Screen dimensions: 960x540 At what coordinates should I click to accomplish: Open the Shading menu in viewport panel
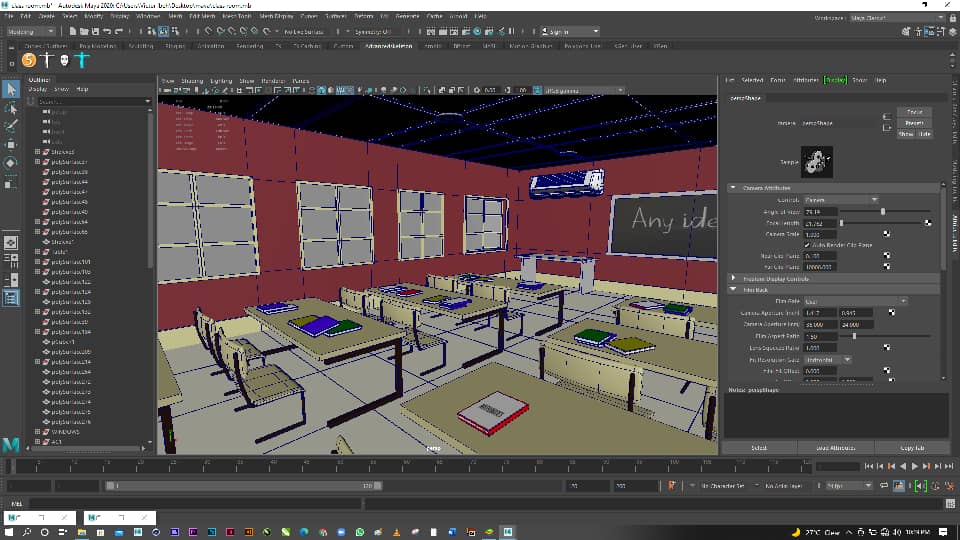192,81
